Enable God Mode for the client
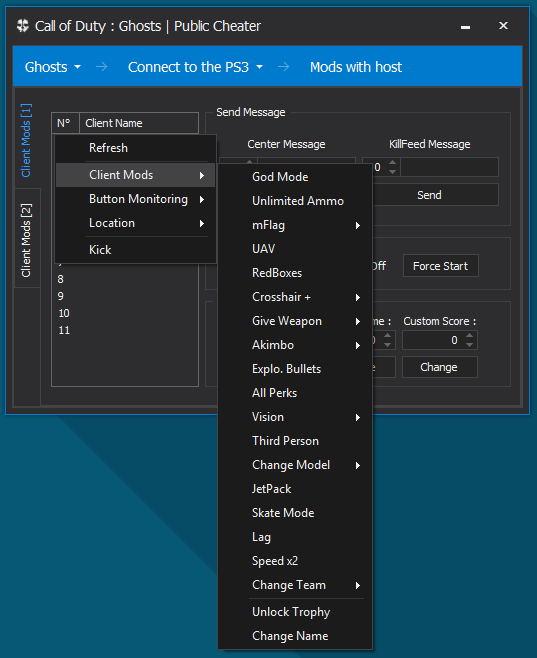 click(295, 177)
